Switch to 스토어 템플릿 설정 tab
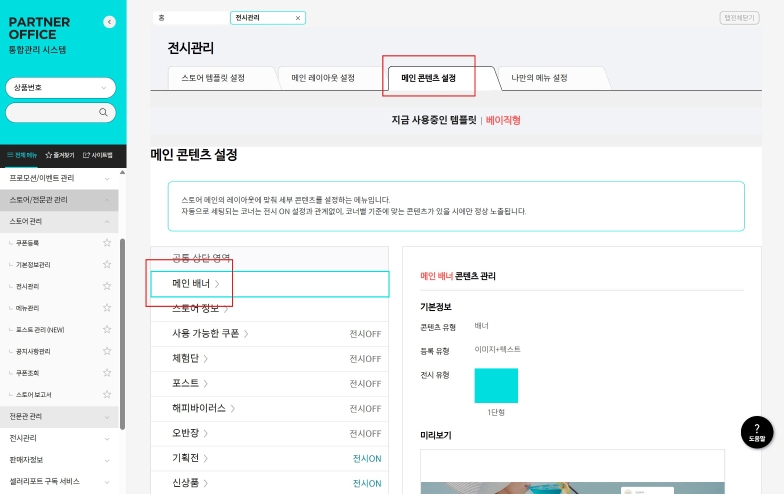The image size is (784, 494). point(213,78)
